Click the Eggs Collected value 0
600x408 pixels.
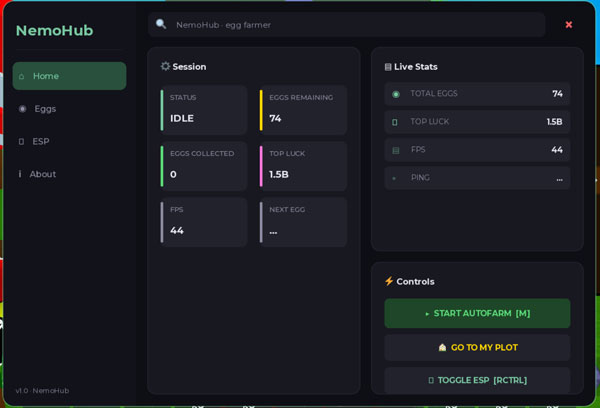[173, 175]
